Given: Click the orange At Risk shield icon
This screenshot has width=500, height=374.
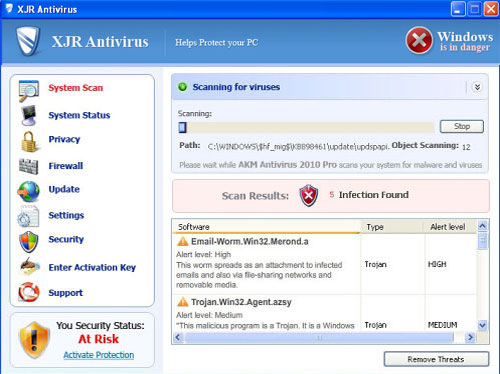Looking at the screenshot, I should 35,340.
